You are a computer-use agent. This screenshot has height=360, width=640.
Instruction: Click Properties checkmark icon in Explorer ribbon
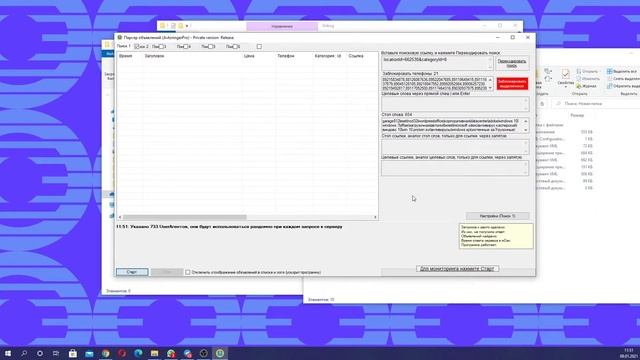point(565,74)
